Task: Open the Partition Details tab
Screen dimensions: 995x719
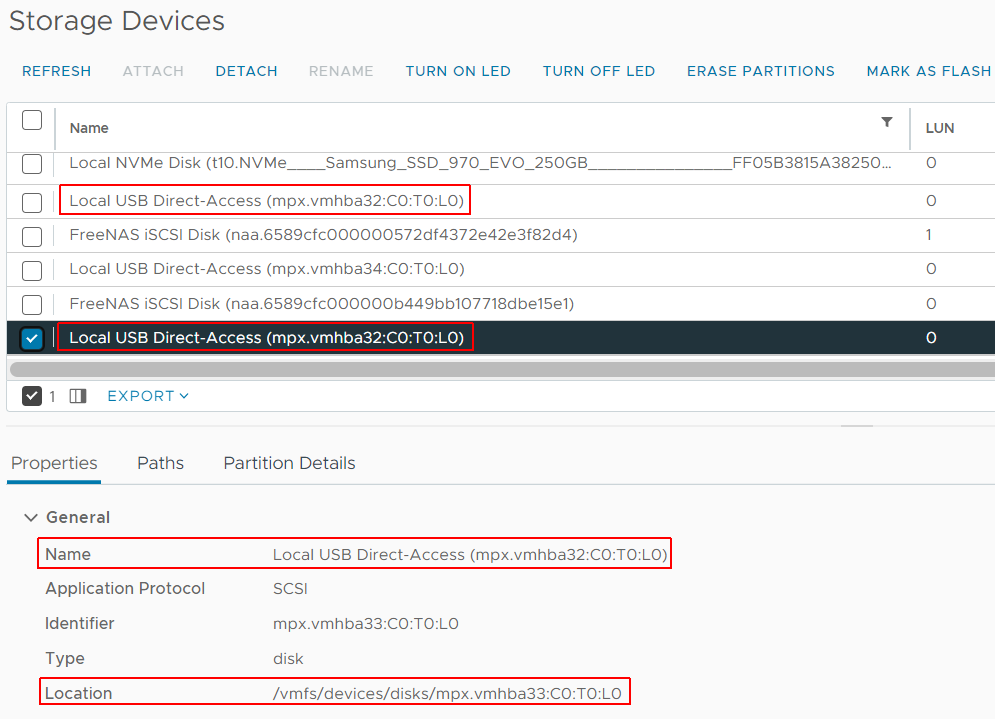Action: tap(289, 463)
